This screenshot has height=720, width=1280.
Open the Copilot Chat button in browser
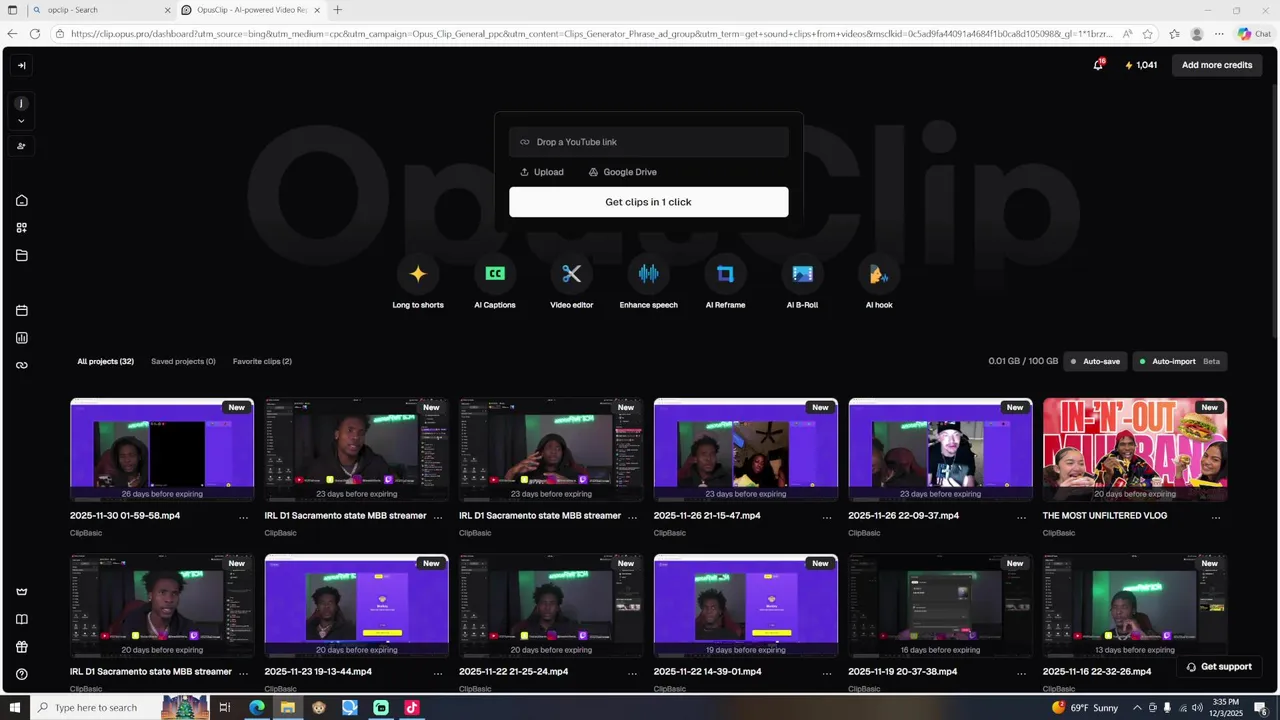coord(1254,34)
